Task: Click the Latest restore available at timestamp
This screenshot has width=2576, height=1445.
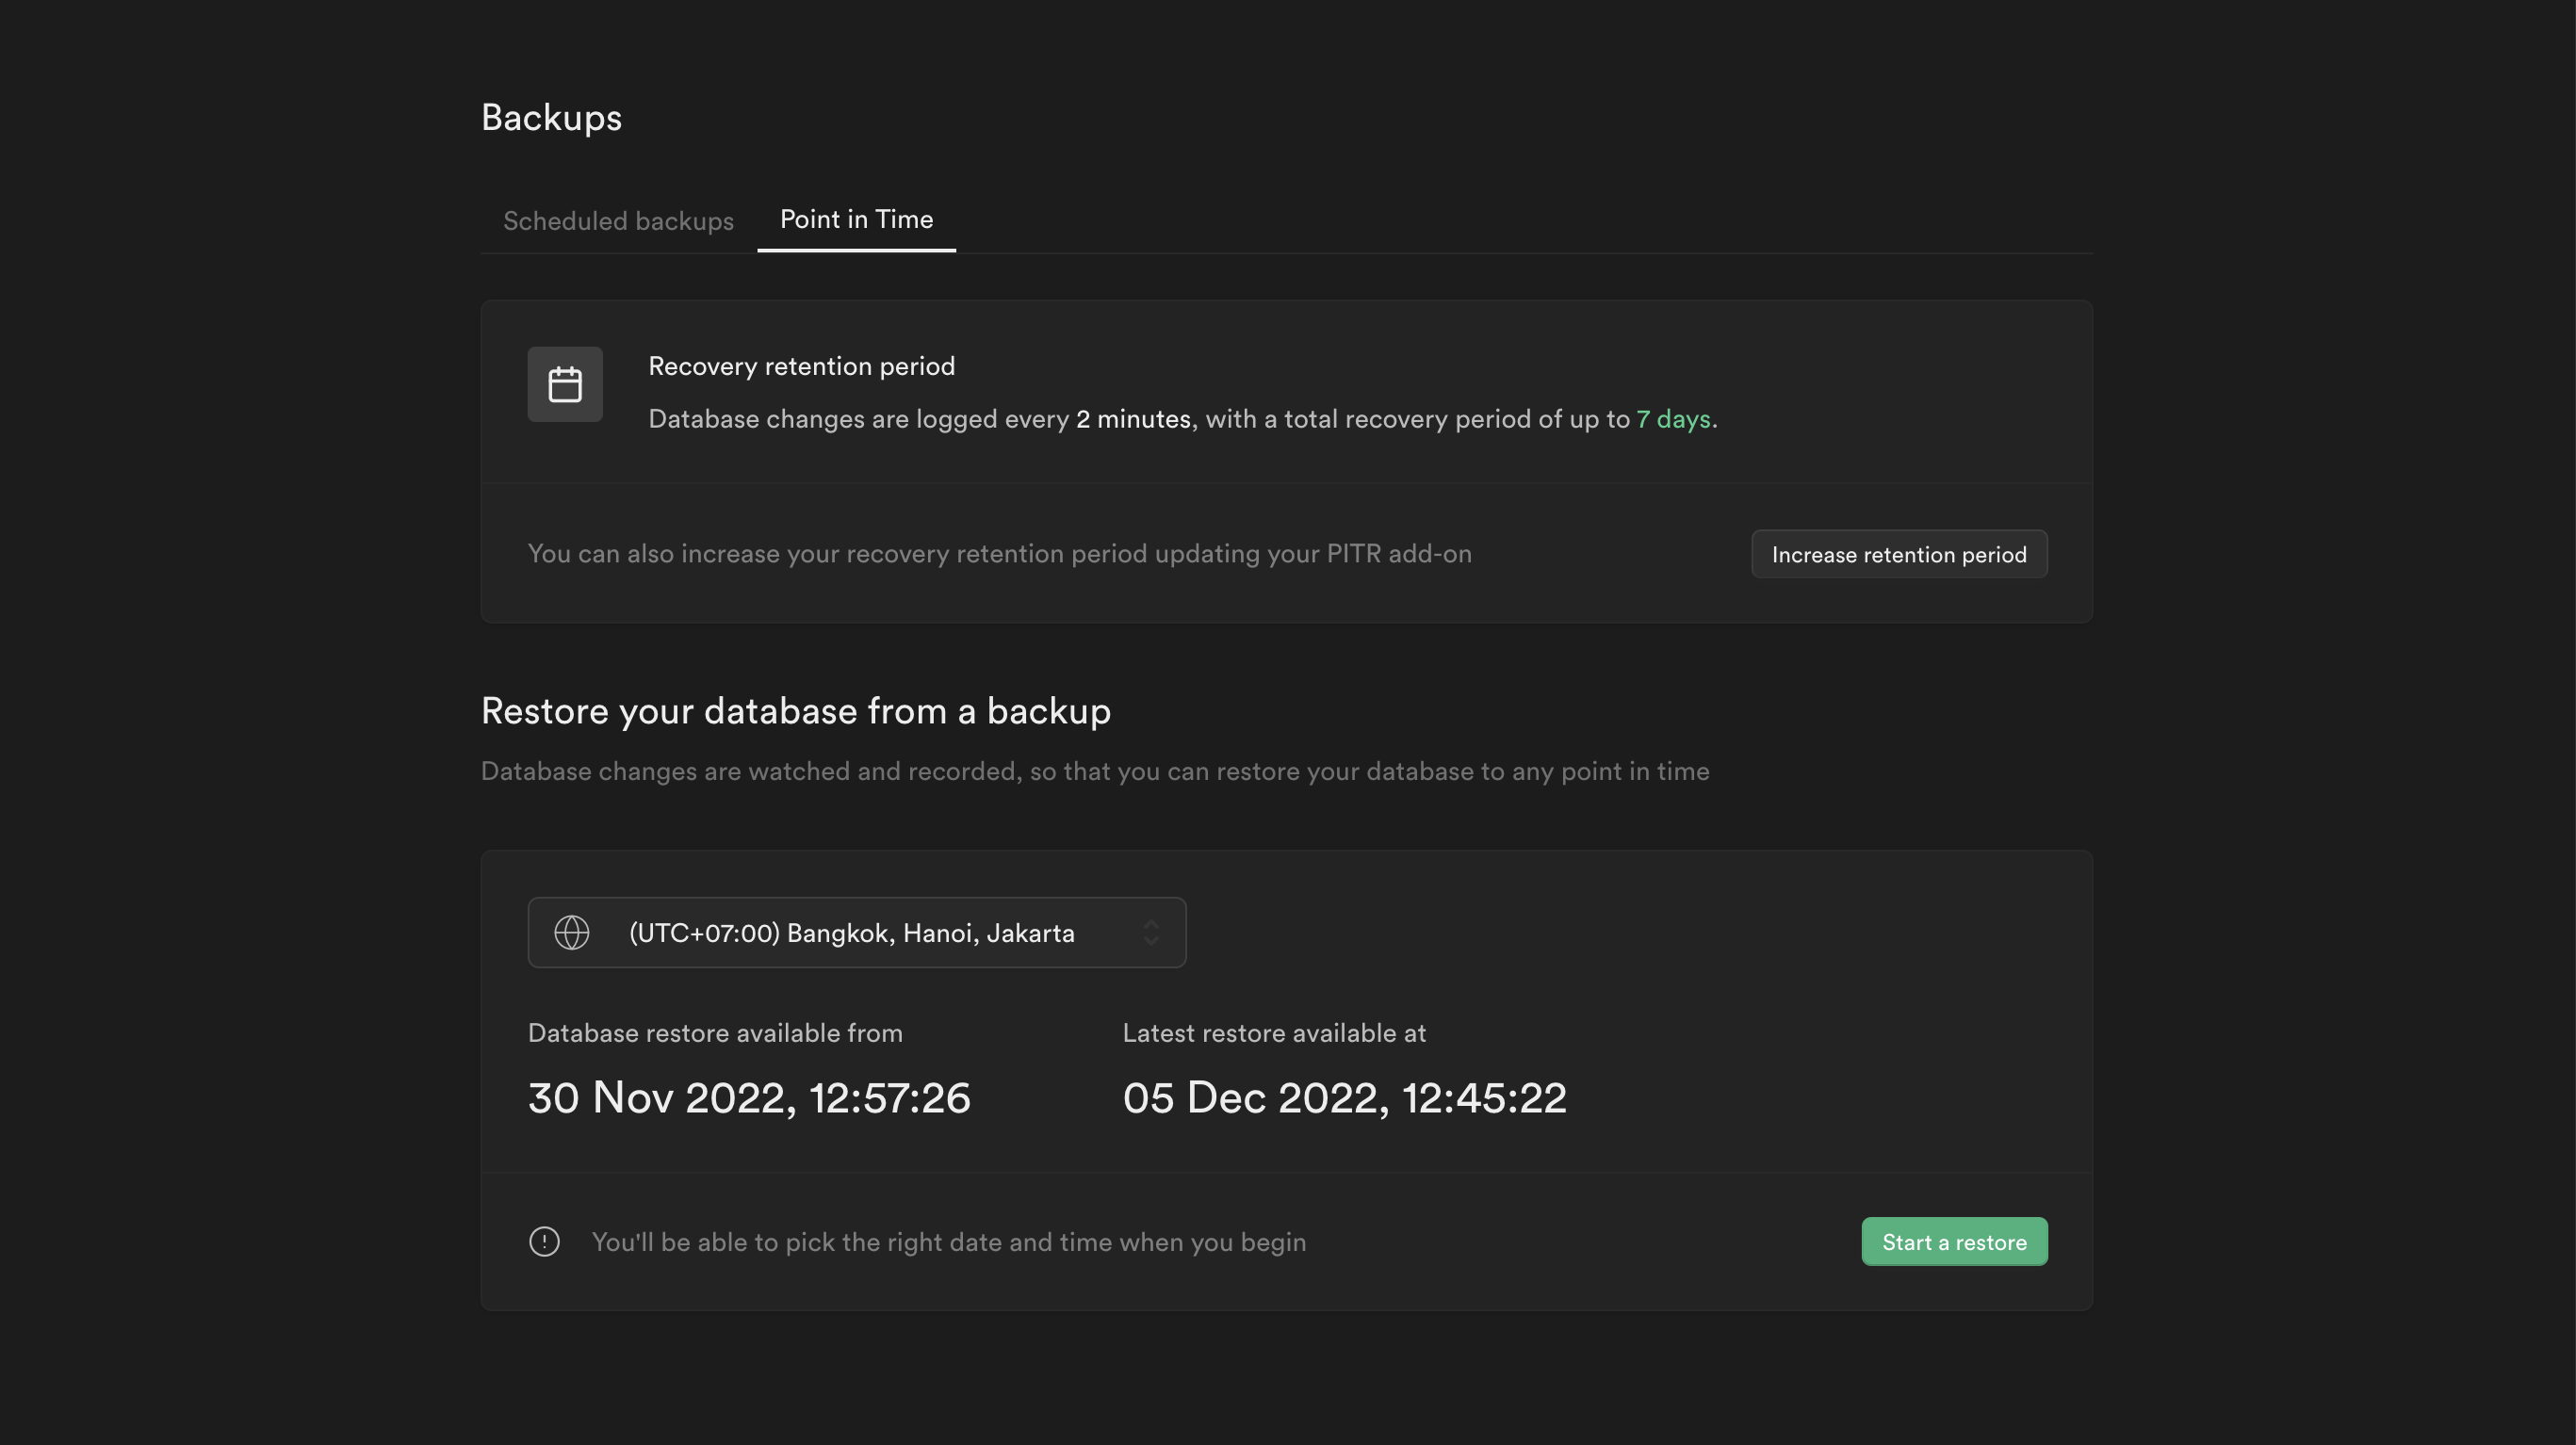Action: click(1344, 1097)
